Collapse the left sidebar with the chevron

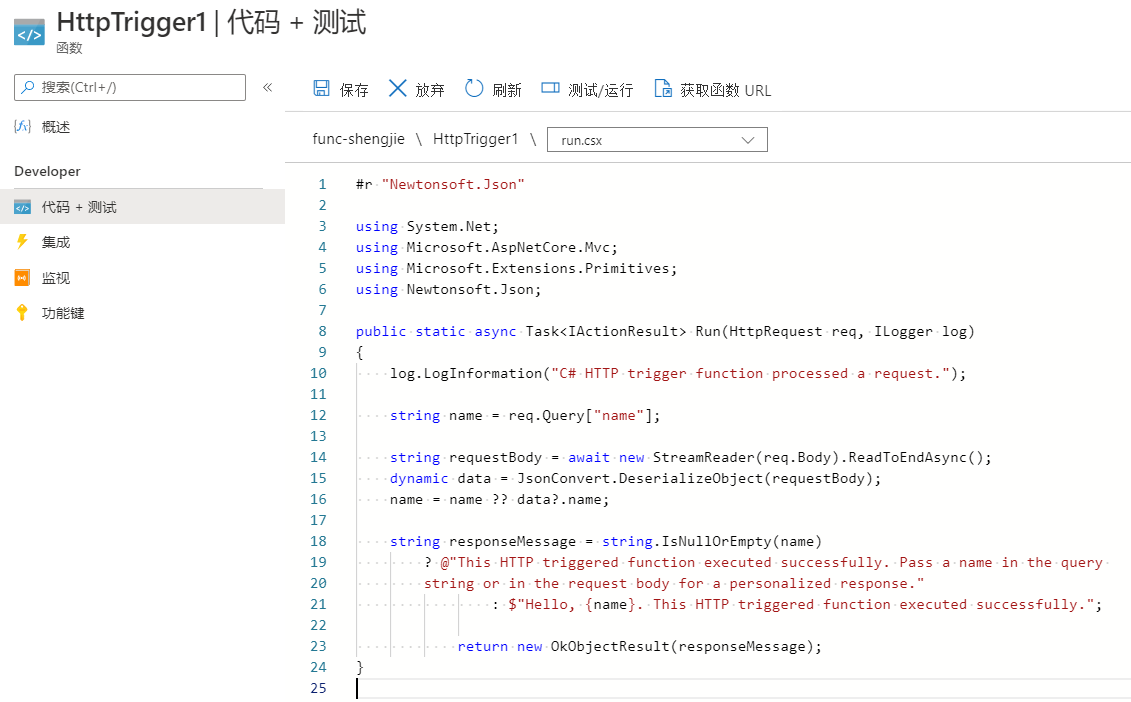(x=269, y=87)
